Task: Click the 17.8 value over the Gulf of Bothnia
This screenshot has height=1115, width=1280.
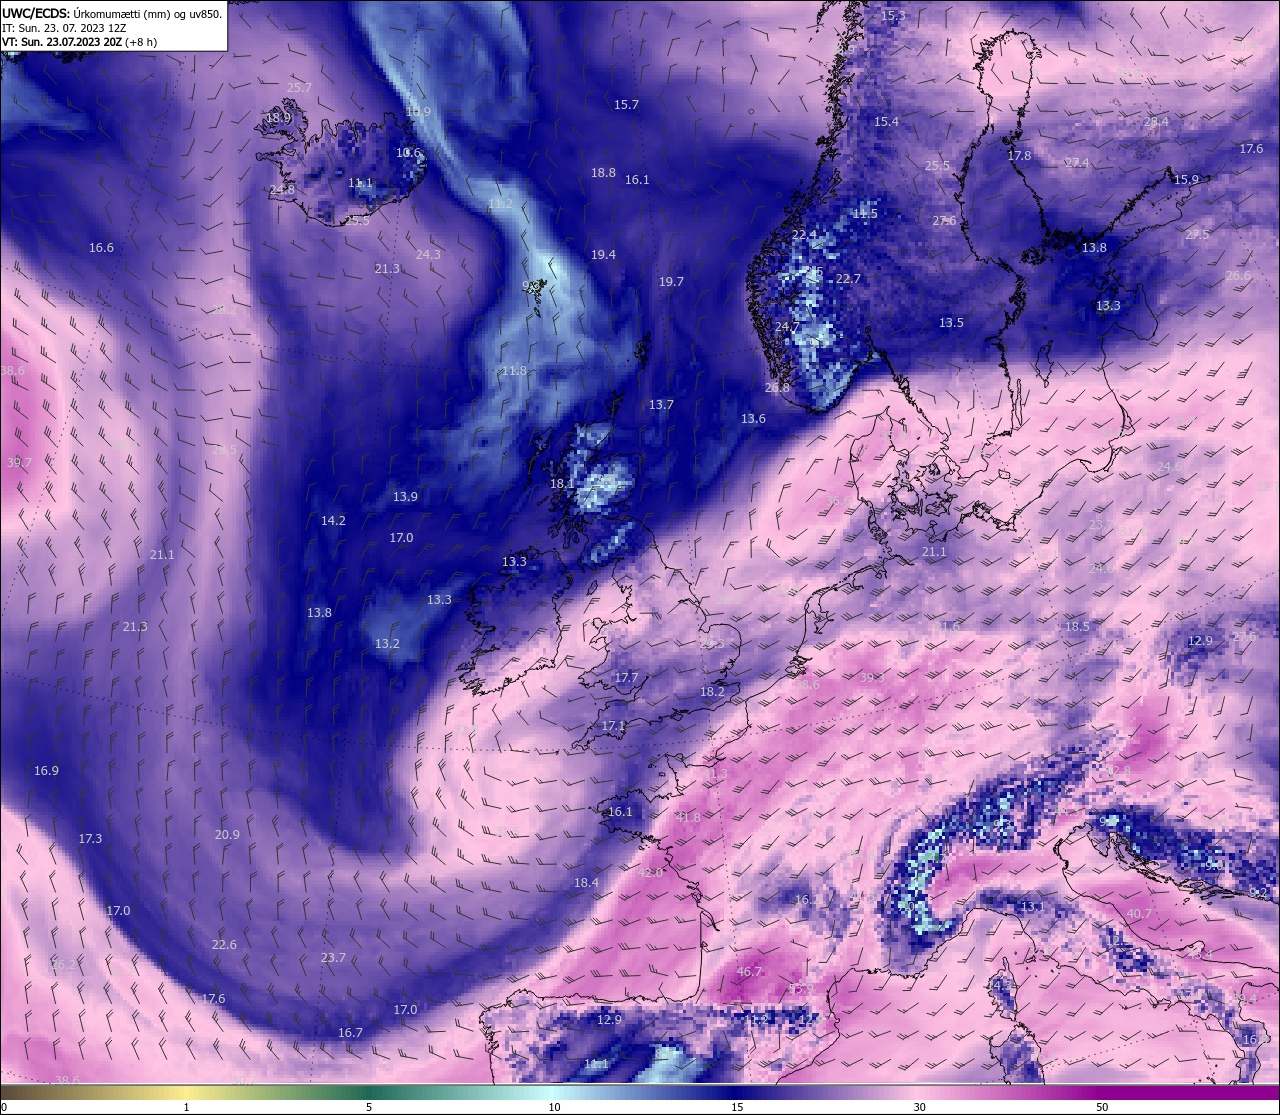Action: click(x=1019, y=156)
